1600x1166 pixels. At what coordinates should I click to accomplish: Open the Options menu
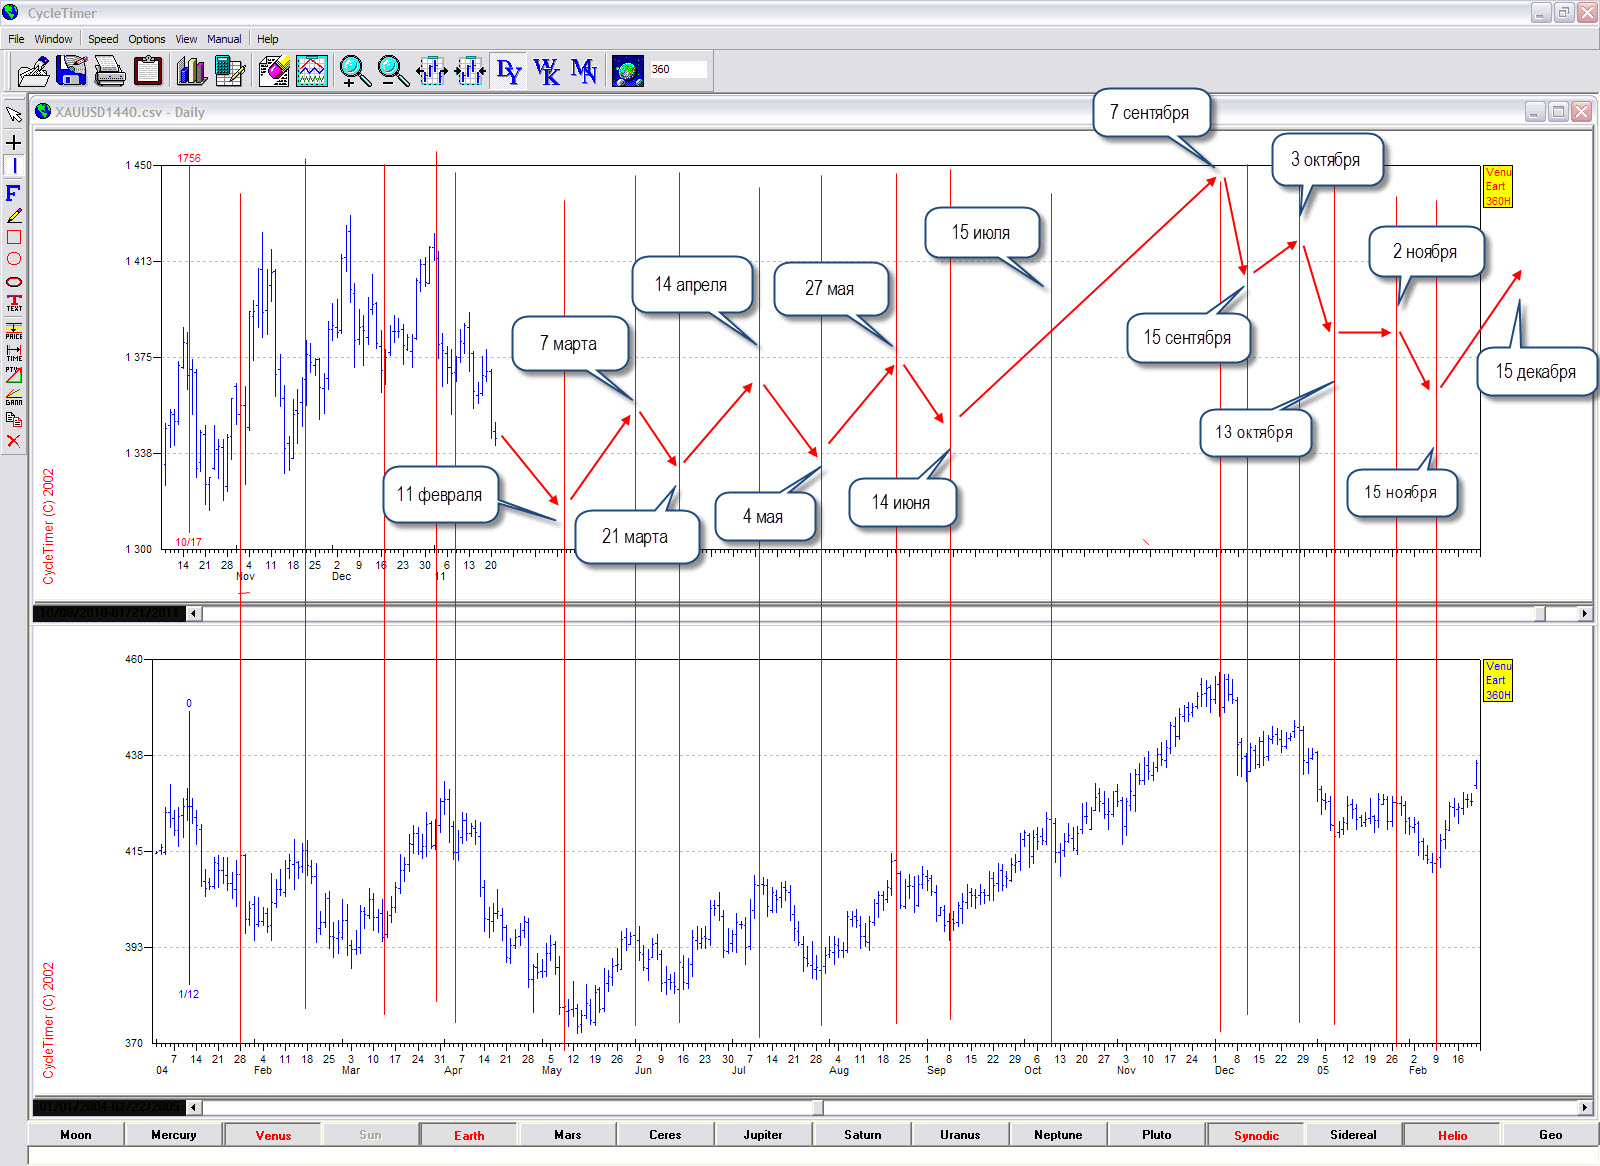(x=147, y=39)
